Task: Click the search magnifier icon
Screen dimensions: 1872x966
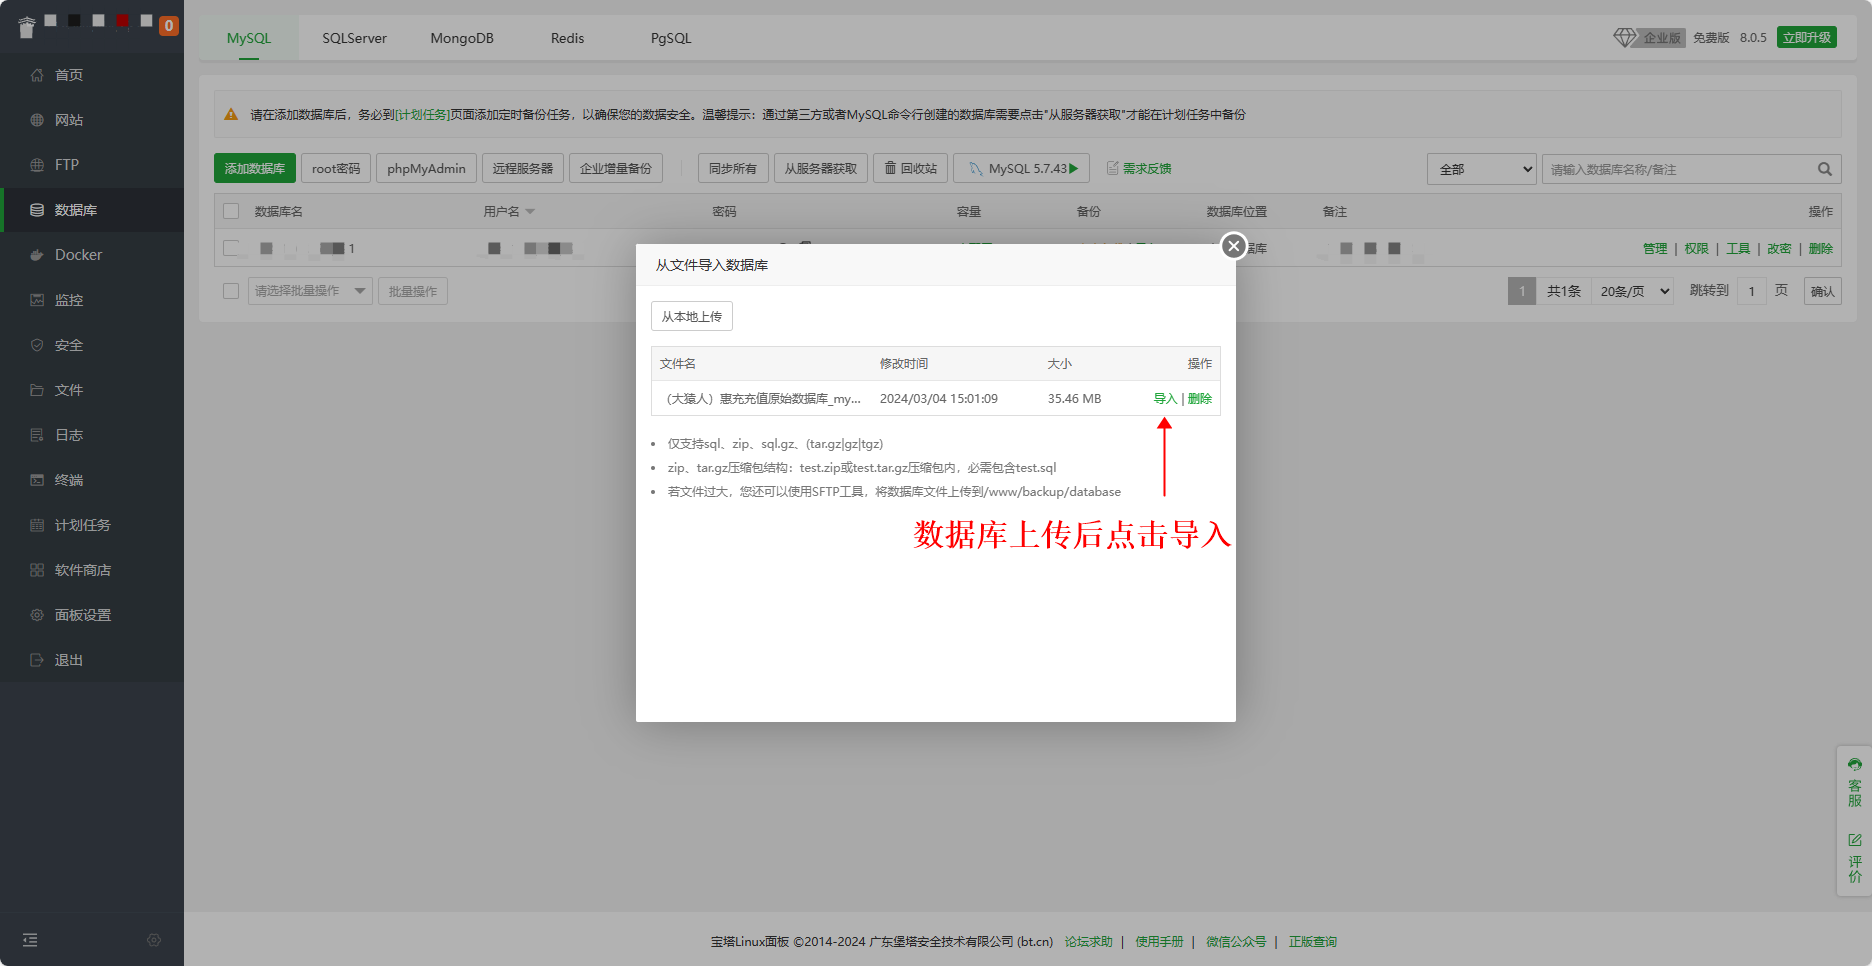Action: tap(1824, 169)
